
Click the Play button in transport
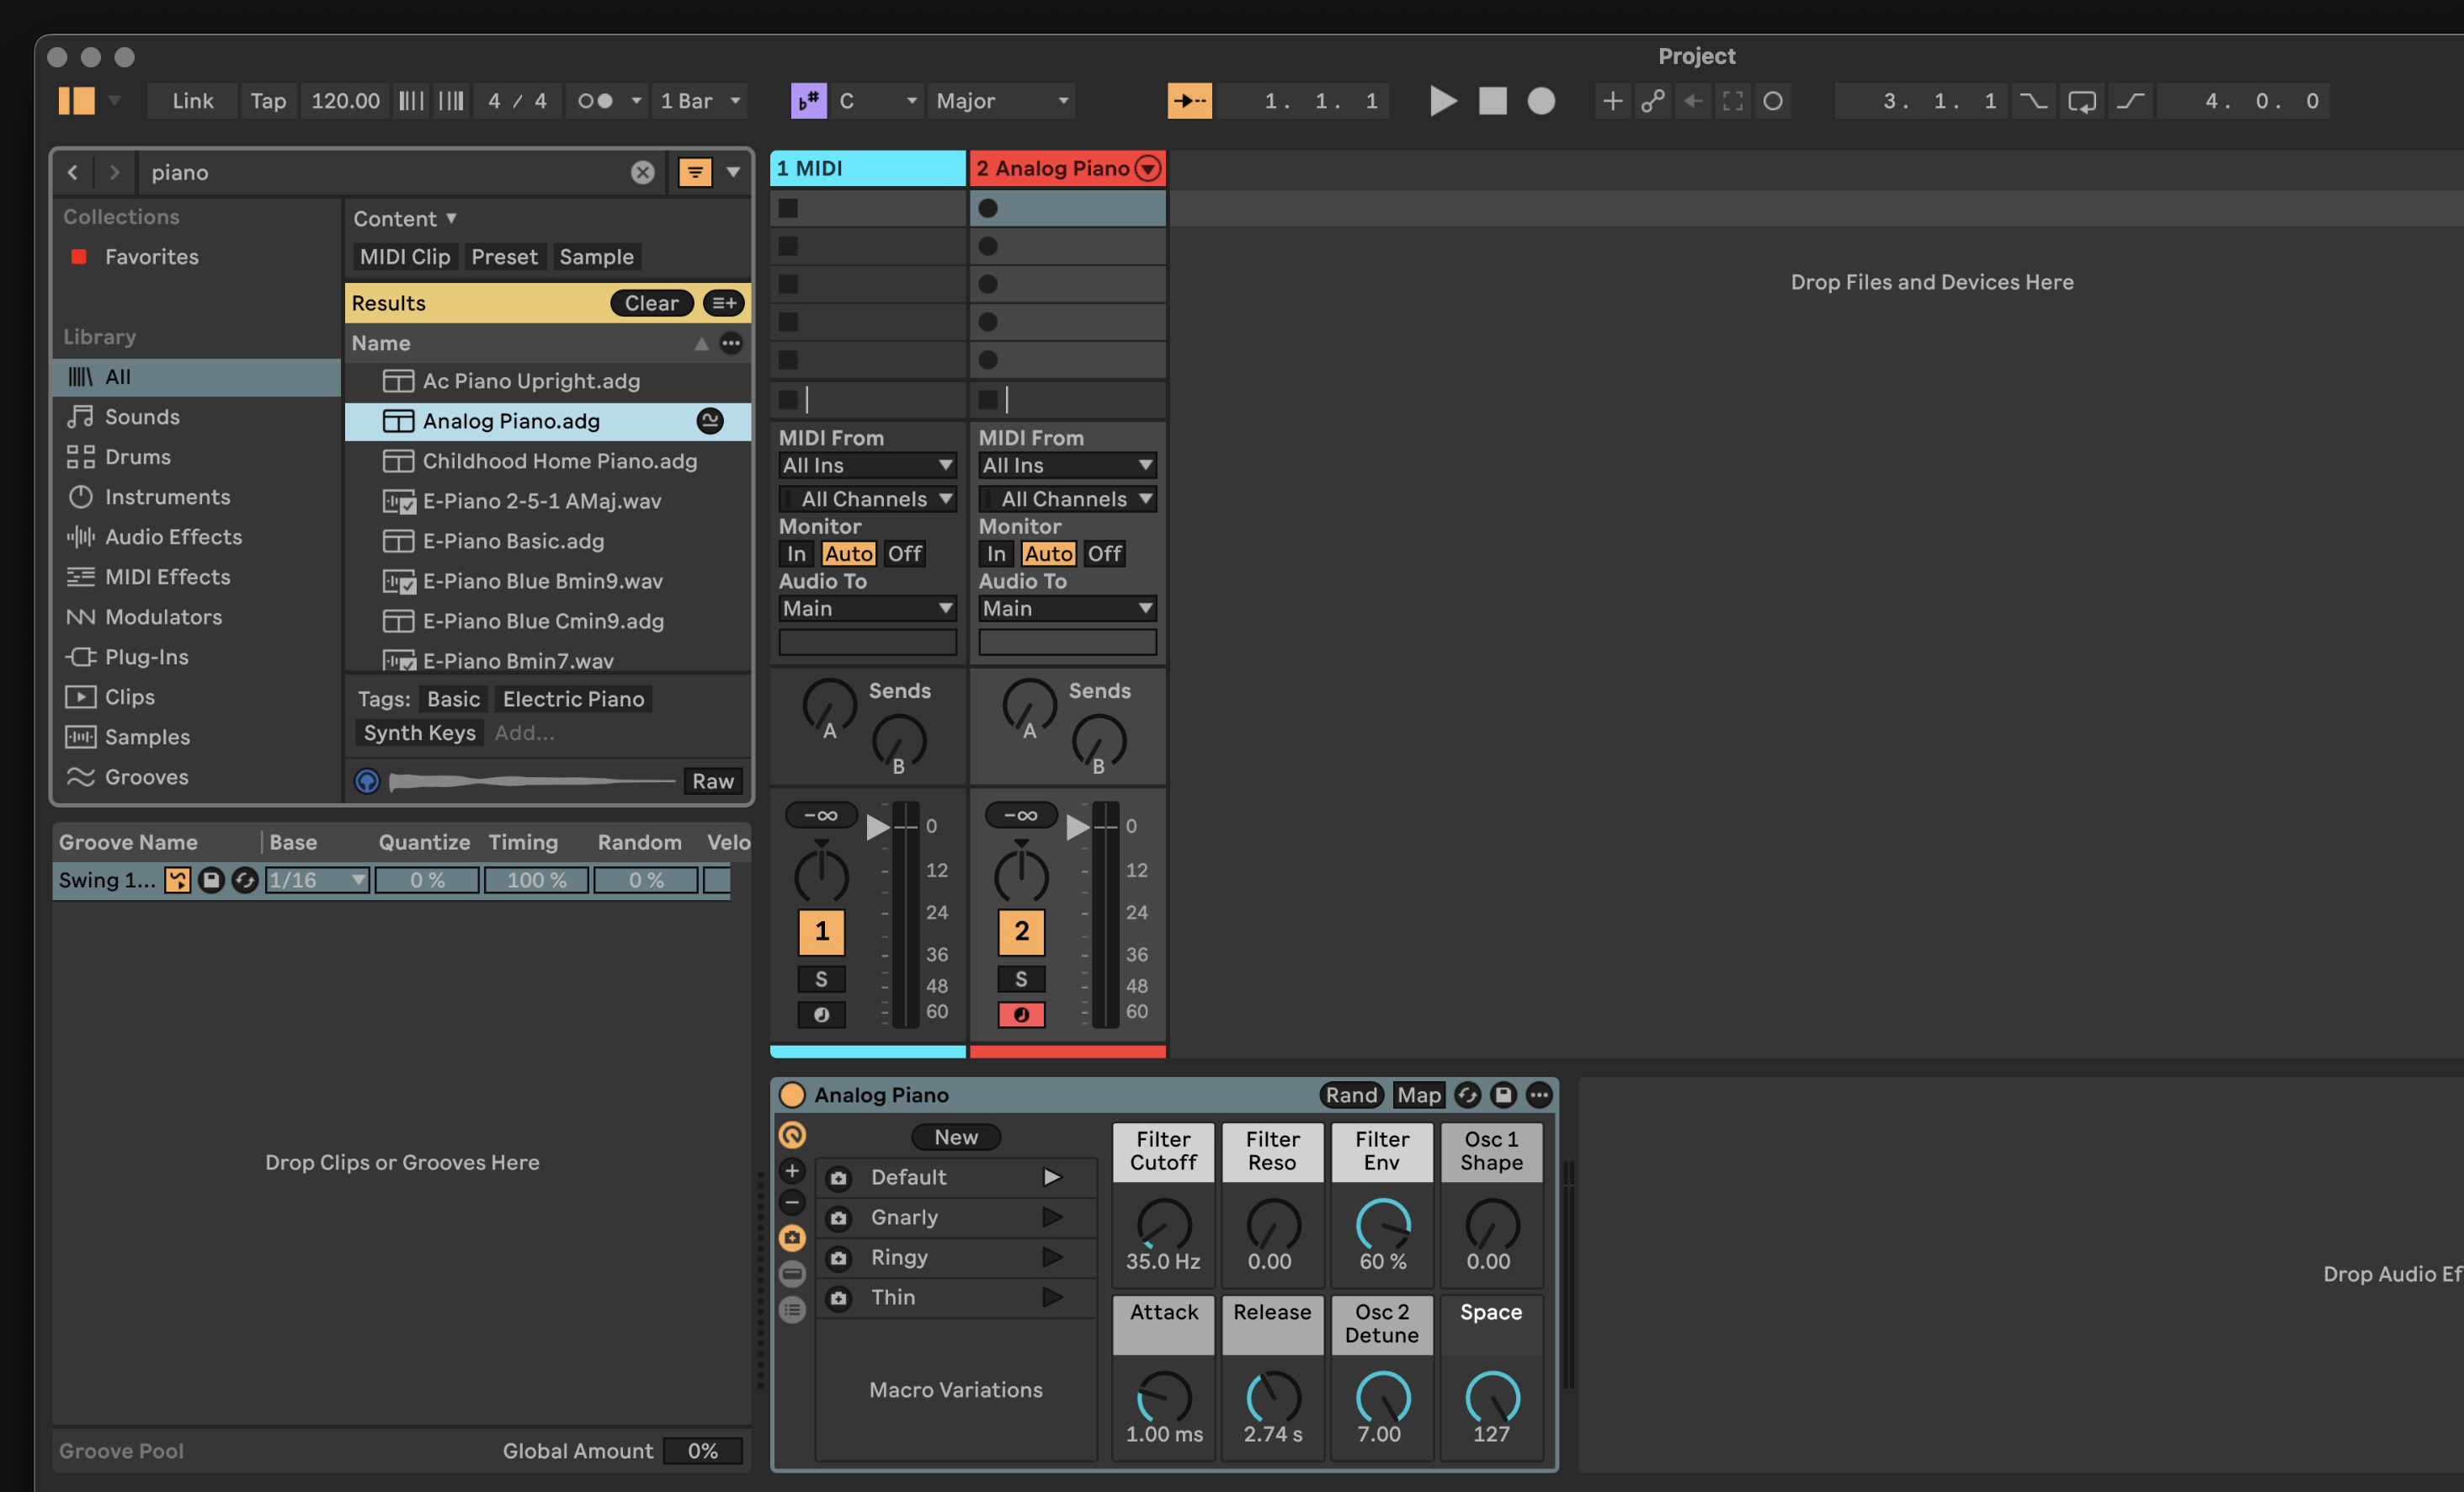pyautogui.click(x=1442, y=101)
